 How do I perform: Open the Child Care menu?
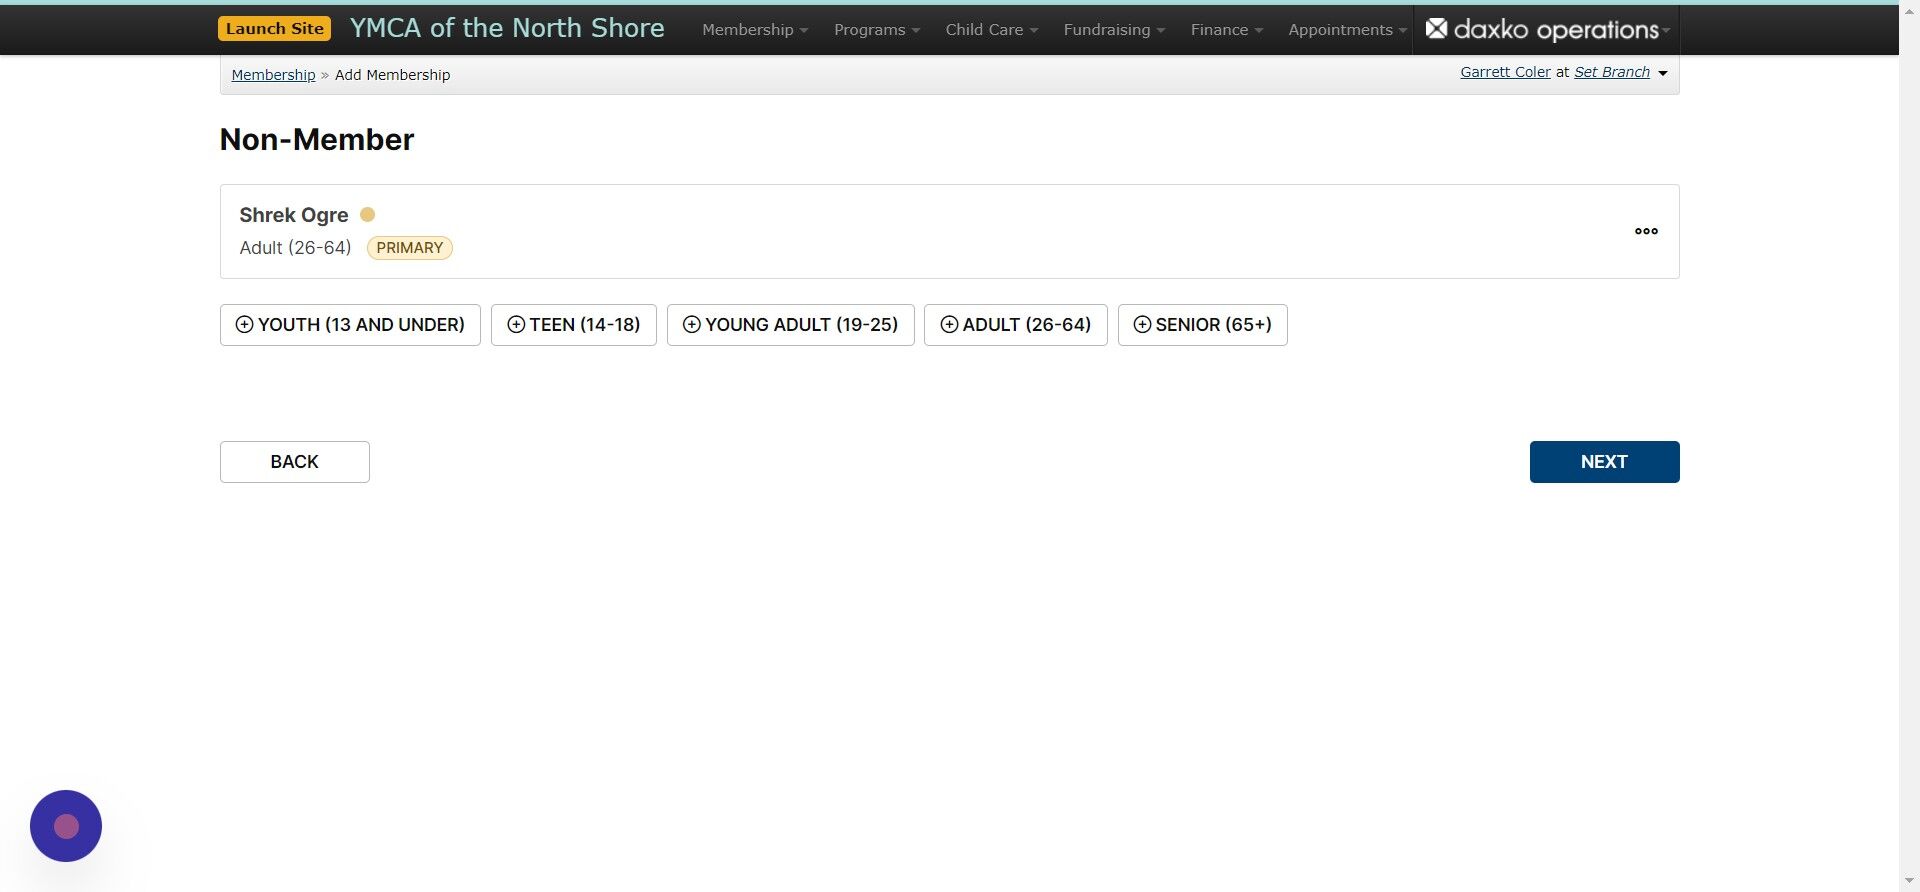coord(992,30)
